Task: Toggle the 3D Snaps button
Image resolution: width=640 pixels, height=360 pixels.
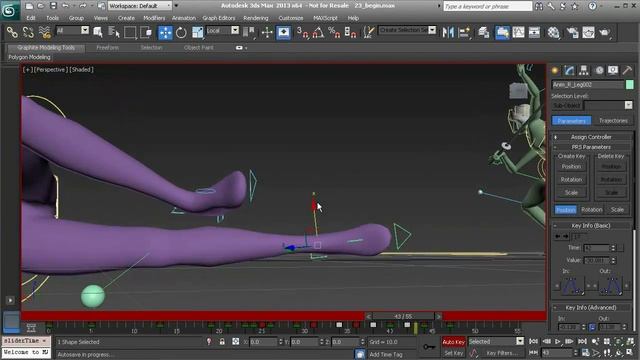Action: coord(302,32)
